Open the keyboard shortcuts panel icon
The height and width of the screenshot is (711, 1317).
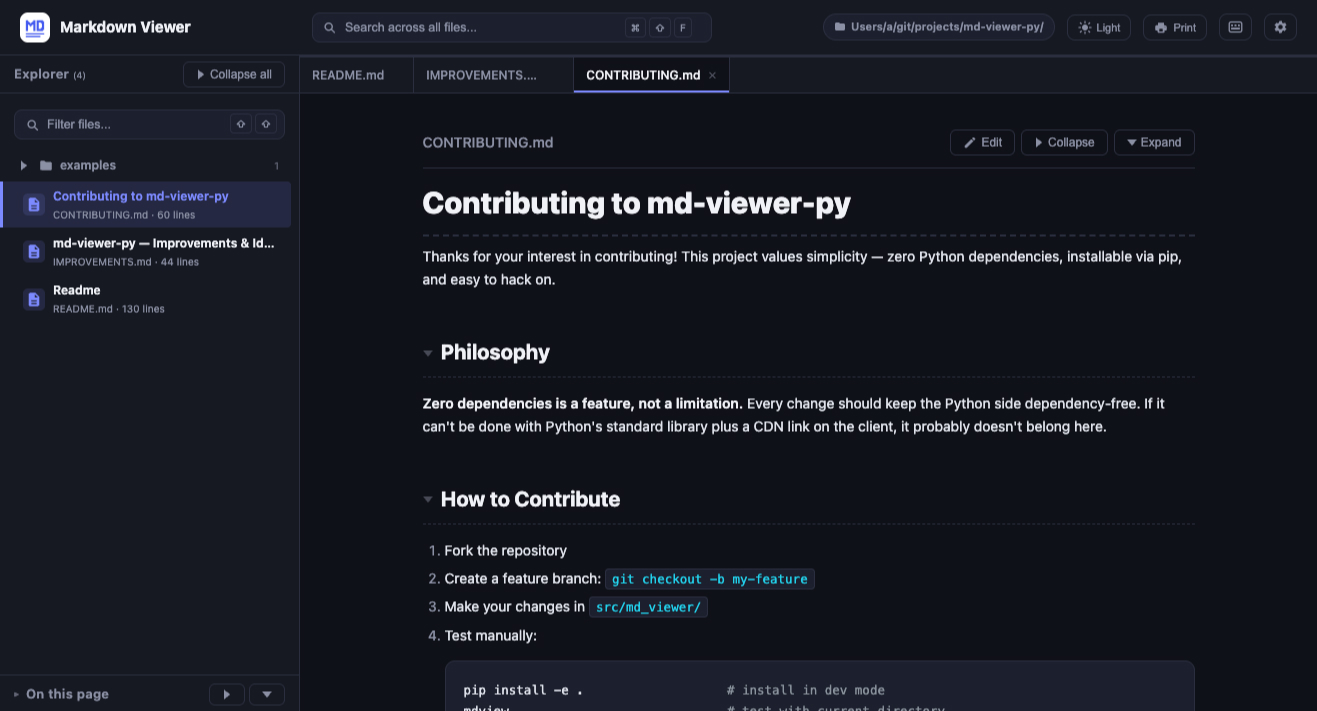click(x=1235, y=27)
